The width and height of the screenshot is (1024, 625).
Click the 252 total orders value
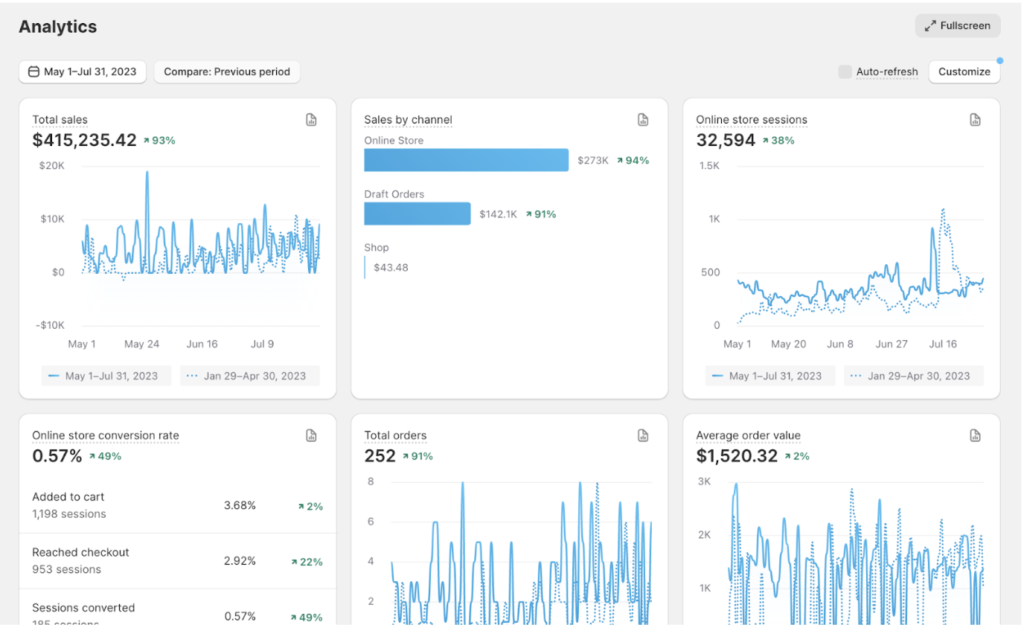coord(380,456)
